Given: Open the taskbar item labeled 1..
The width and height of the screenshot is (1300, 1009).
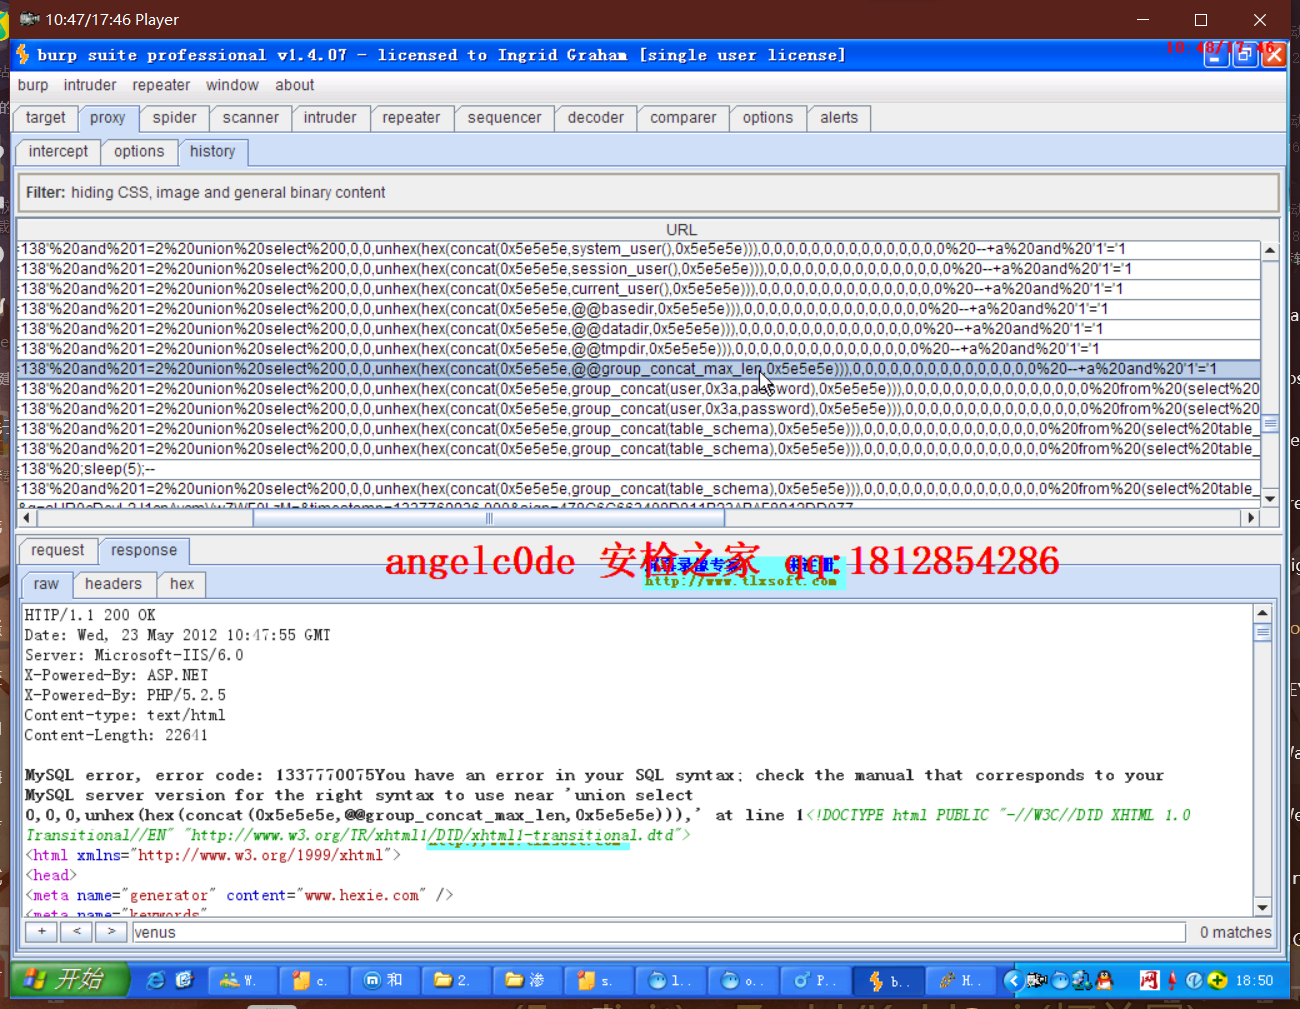Looking at the screenshot, I should [669, 981].
